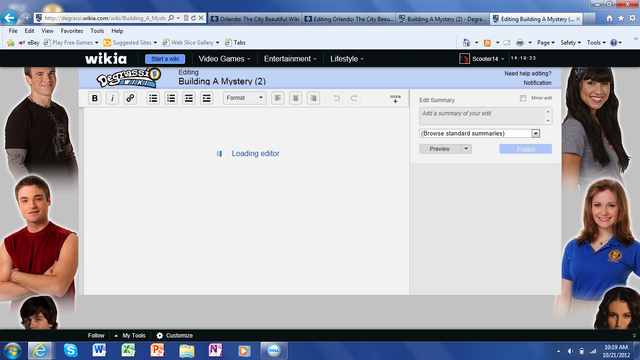This screenshot has height=360, width=640.
Task: Open Scooter14 user account menu
Action: pos(482,59)
